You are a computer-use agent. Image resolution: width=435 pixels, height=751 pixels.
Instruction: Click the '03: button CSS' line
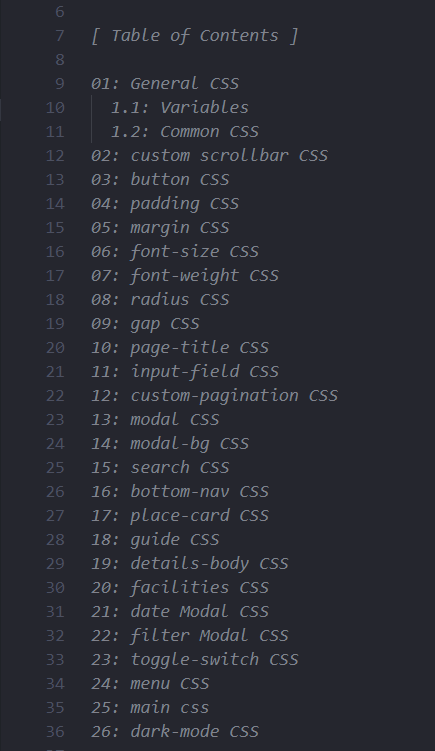pos(160,180)
